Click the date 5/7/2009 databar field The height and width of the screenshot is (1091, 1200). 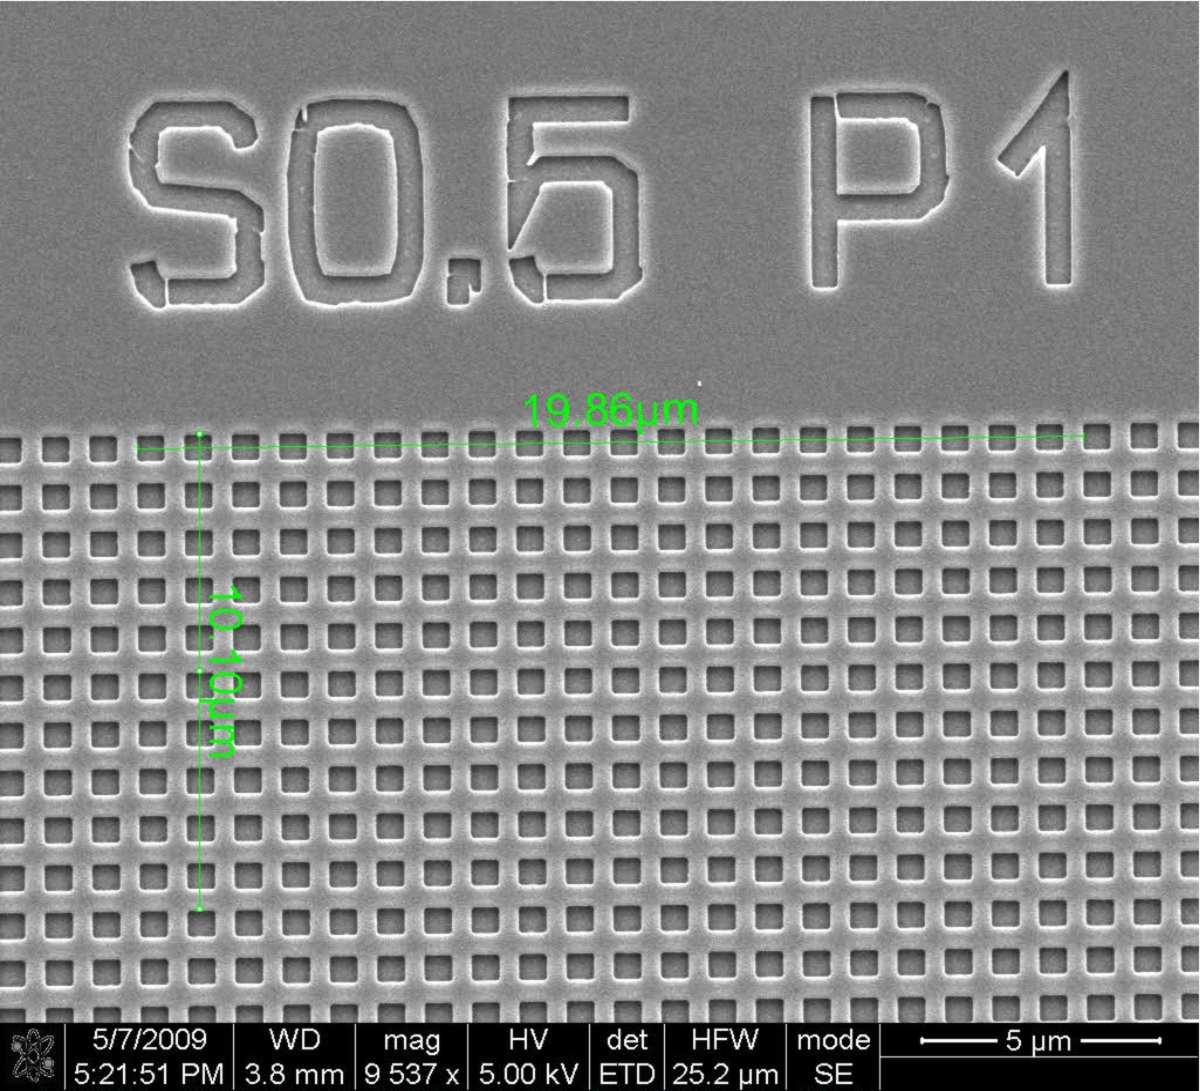149,1040
